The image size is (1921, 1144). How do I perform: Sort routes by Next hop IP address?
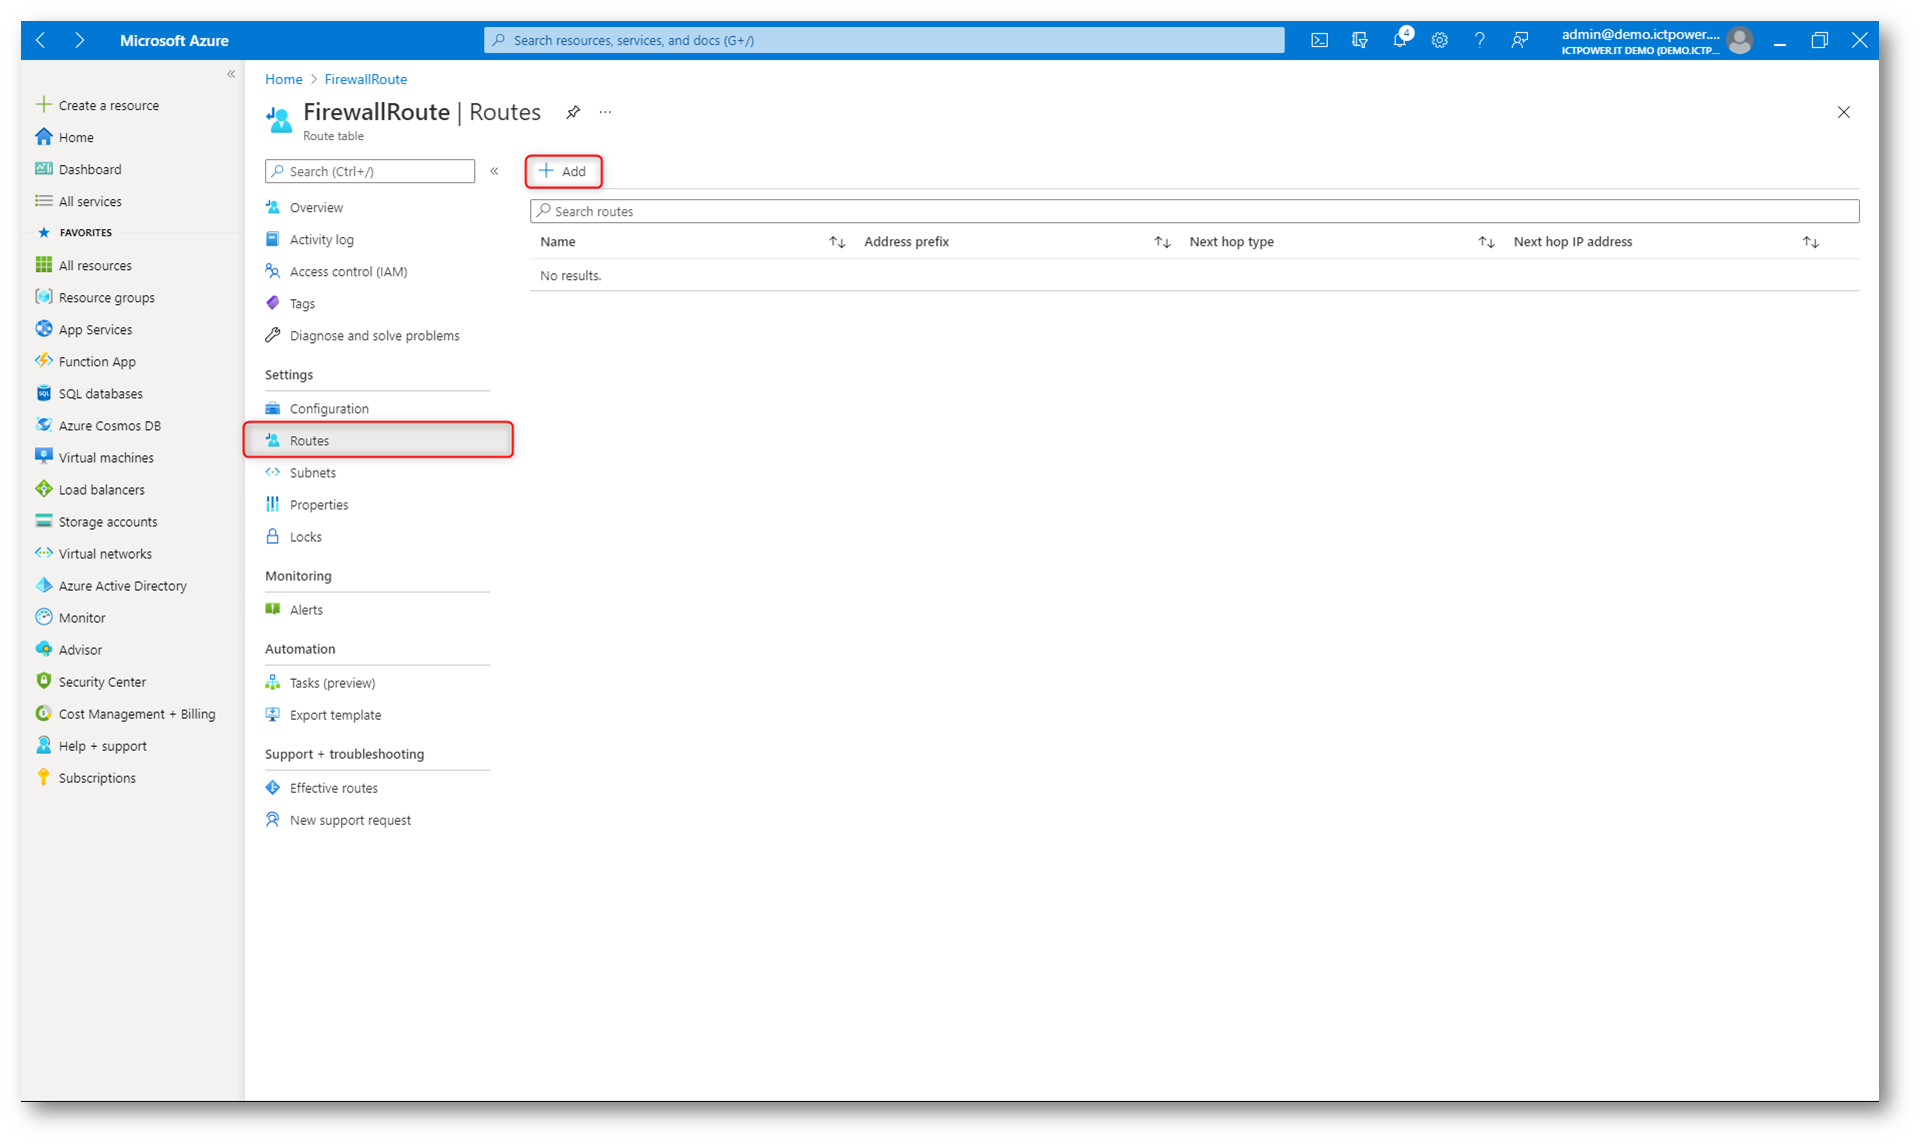(1810, 242)
